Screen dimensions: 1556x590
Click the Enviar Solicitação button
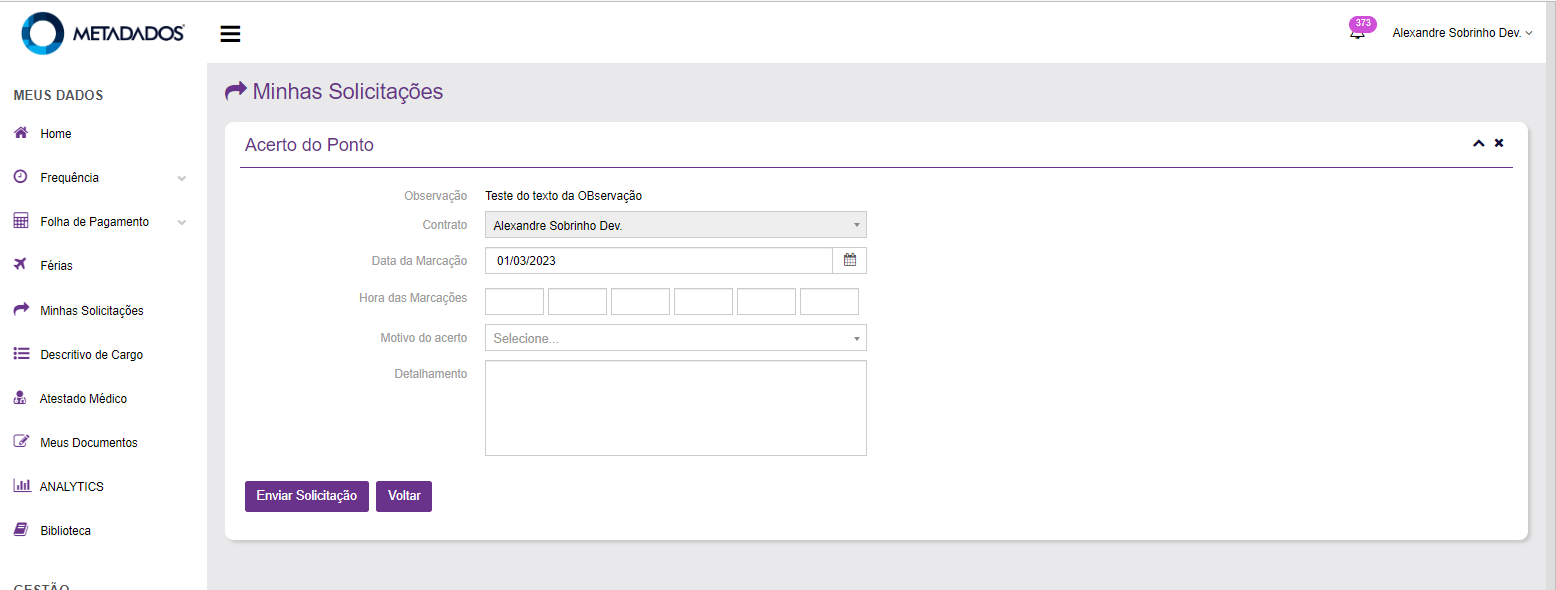[x=306, y=496]
